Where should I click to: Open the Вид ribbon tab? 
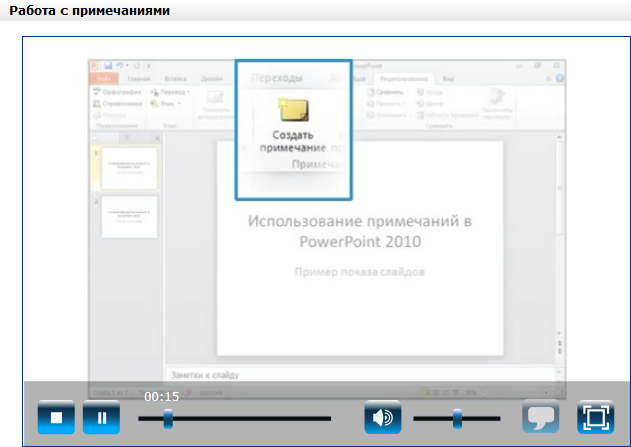point(448,79)
